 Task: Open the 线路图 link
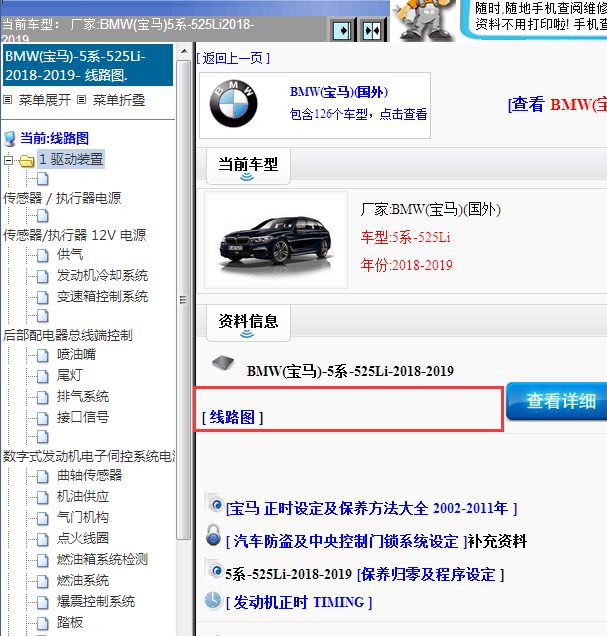coord(232,417)
